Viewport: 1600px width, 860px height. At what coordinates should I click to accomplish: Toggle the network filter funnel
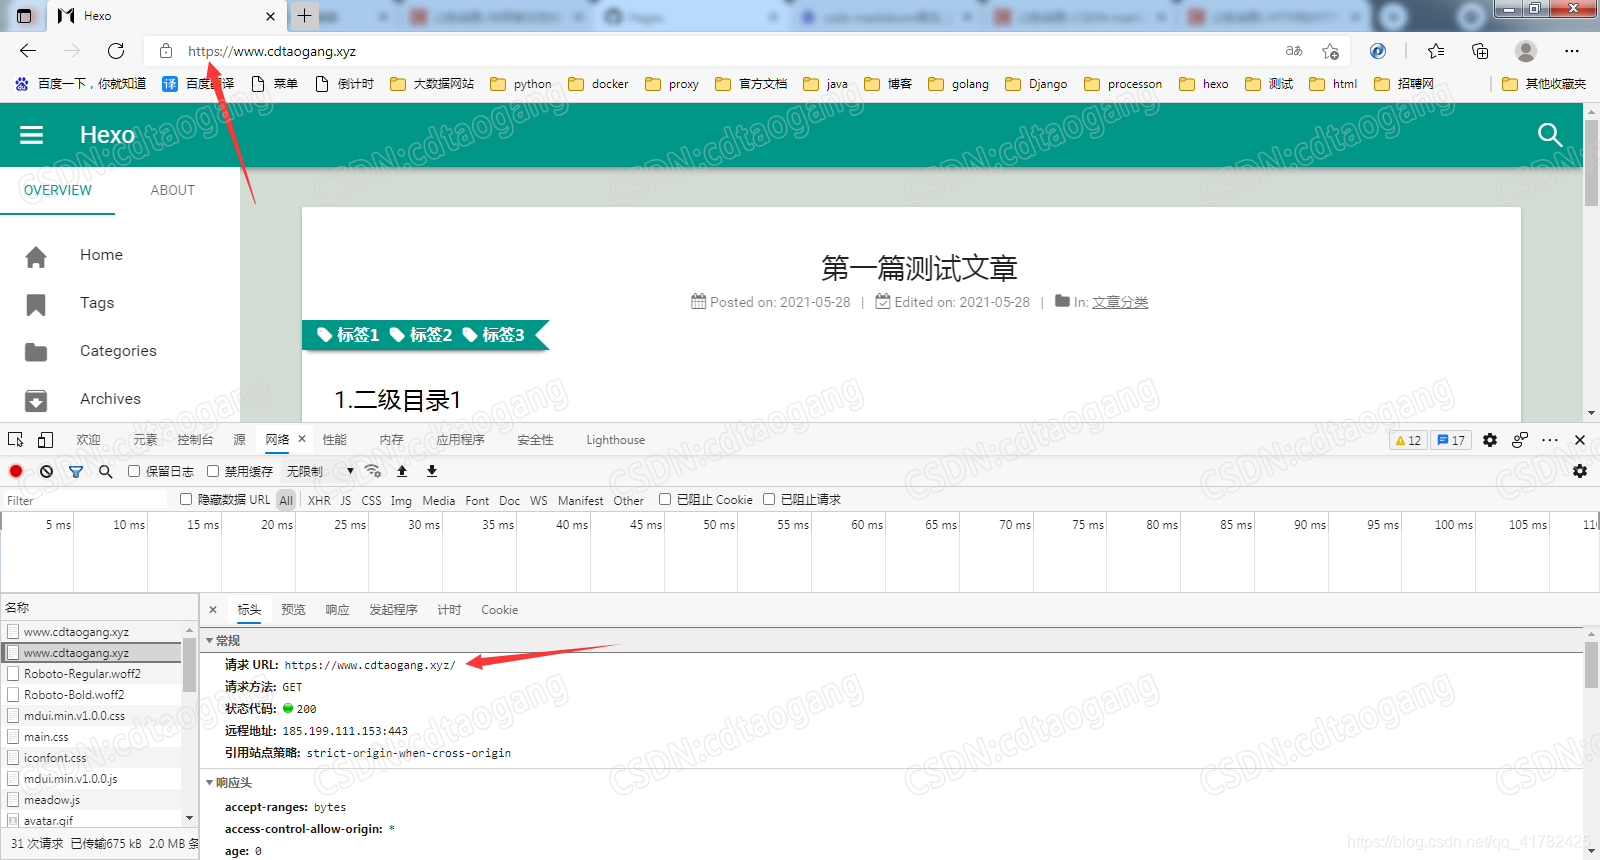tap(76, 471)
